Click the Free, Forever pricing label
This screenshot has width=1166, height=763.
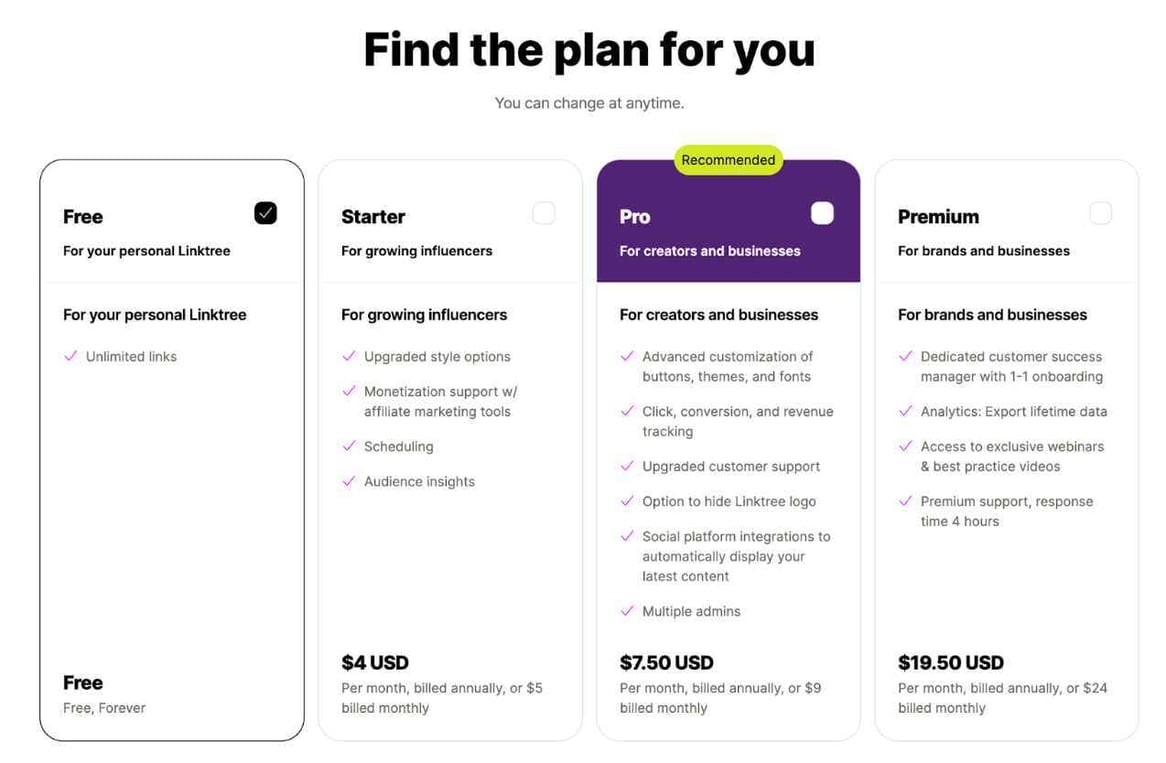click(x=102, y=707)
